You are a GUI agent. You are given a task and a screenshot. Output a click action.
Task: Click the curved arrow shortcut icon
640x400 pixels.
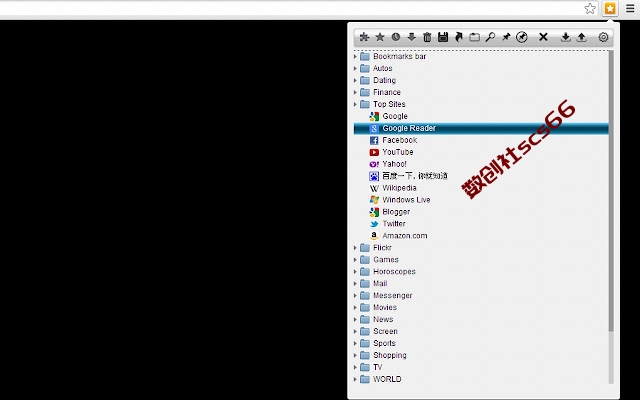[459, 37]
